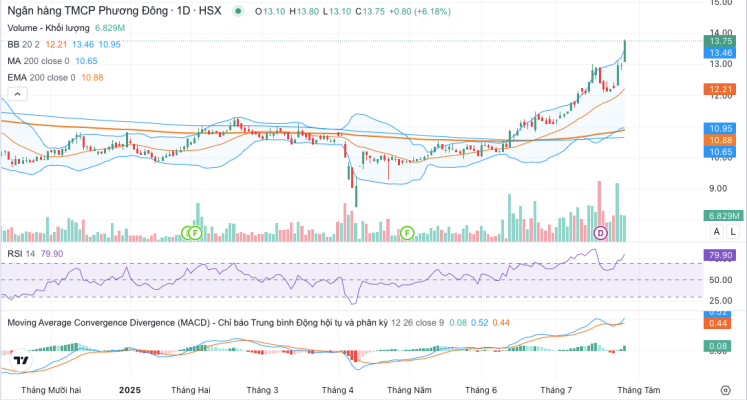Viewport: 747px width, 400px height.
Task: Click the high value H13.80
Action: point(304,11)
